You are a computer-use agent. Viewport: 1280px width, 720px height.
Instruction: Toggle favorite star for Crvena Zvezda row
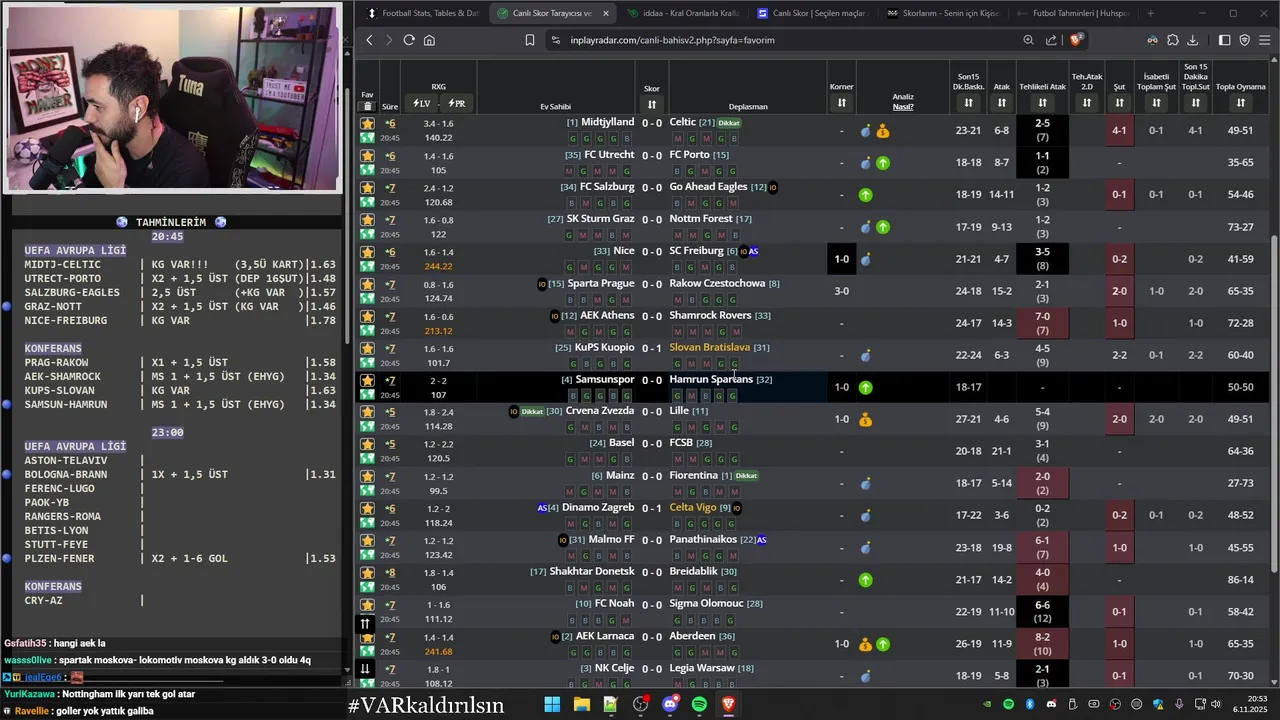(x=367, y=412)
